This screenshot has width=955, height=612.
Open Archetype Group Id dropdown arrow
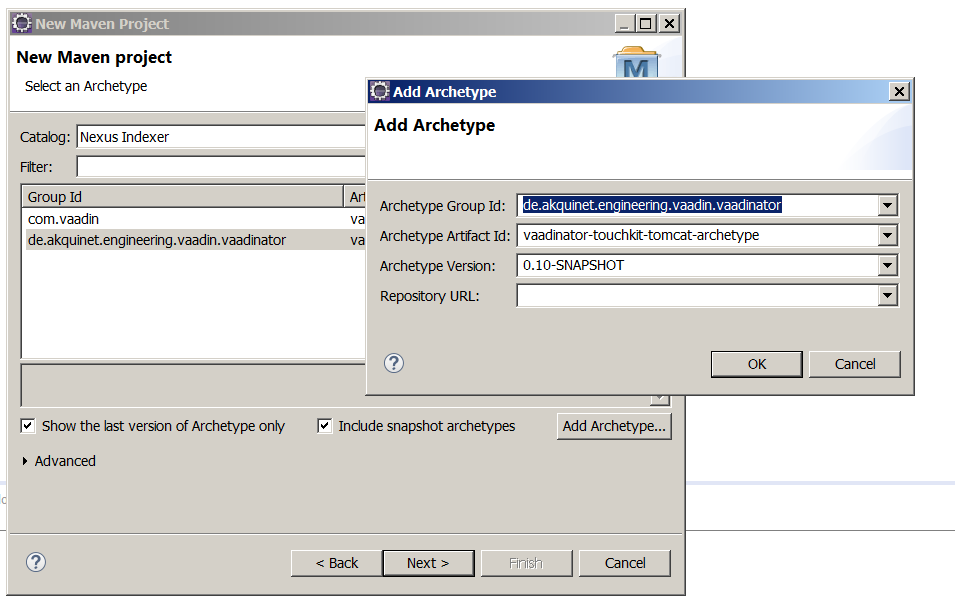click(887, 205)
